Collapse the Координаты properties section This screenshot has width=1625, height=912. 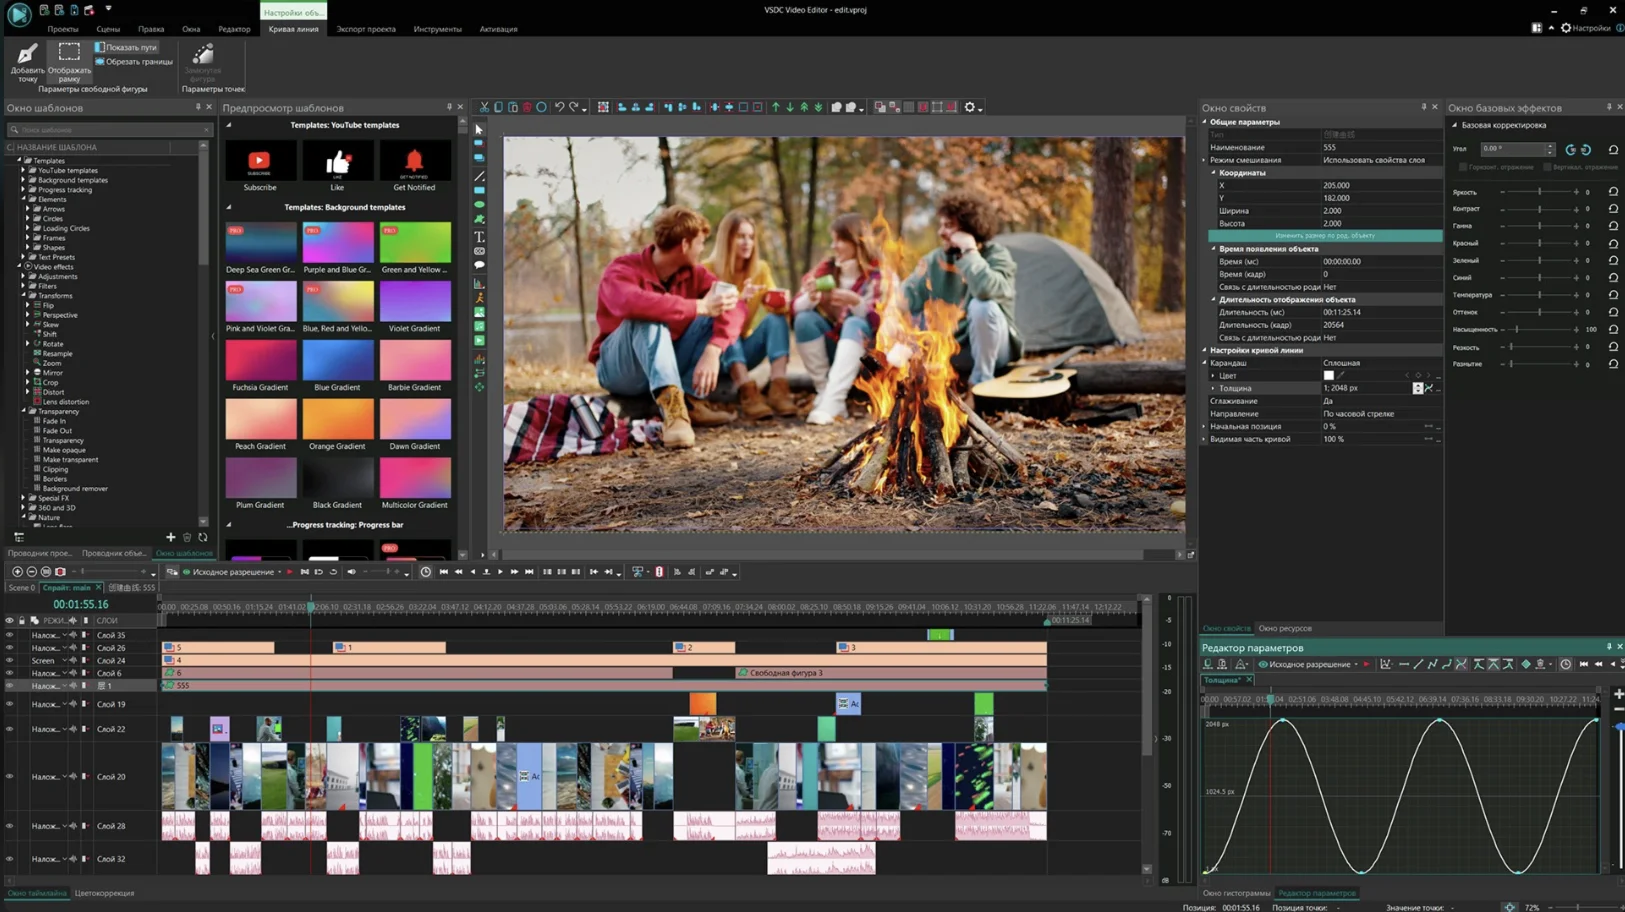[1214, 172]
